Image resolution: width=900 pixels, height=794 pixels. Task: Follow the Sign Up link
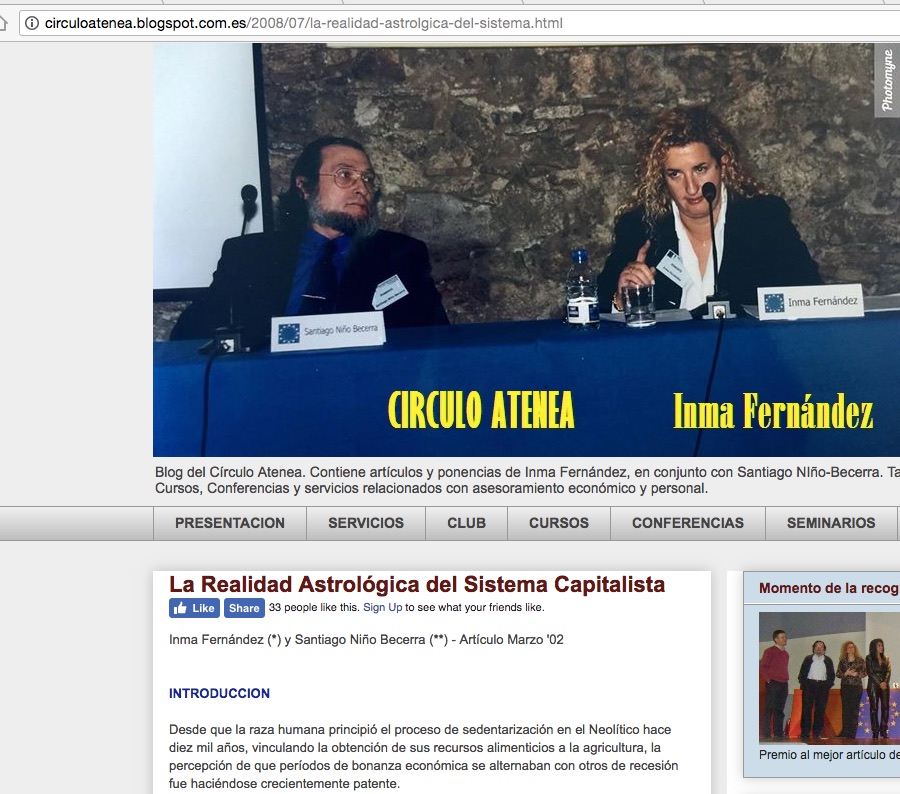[x=382, y=608]
